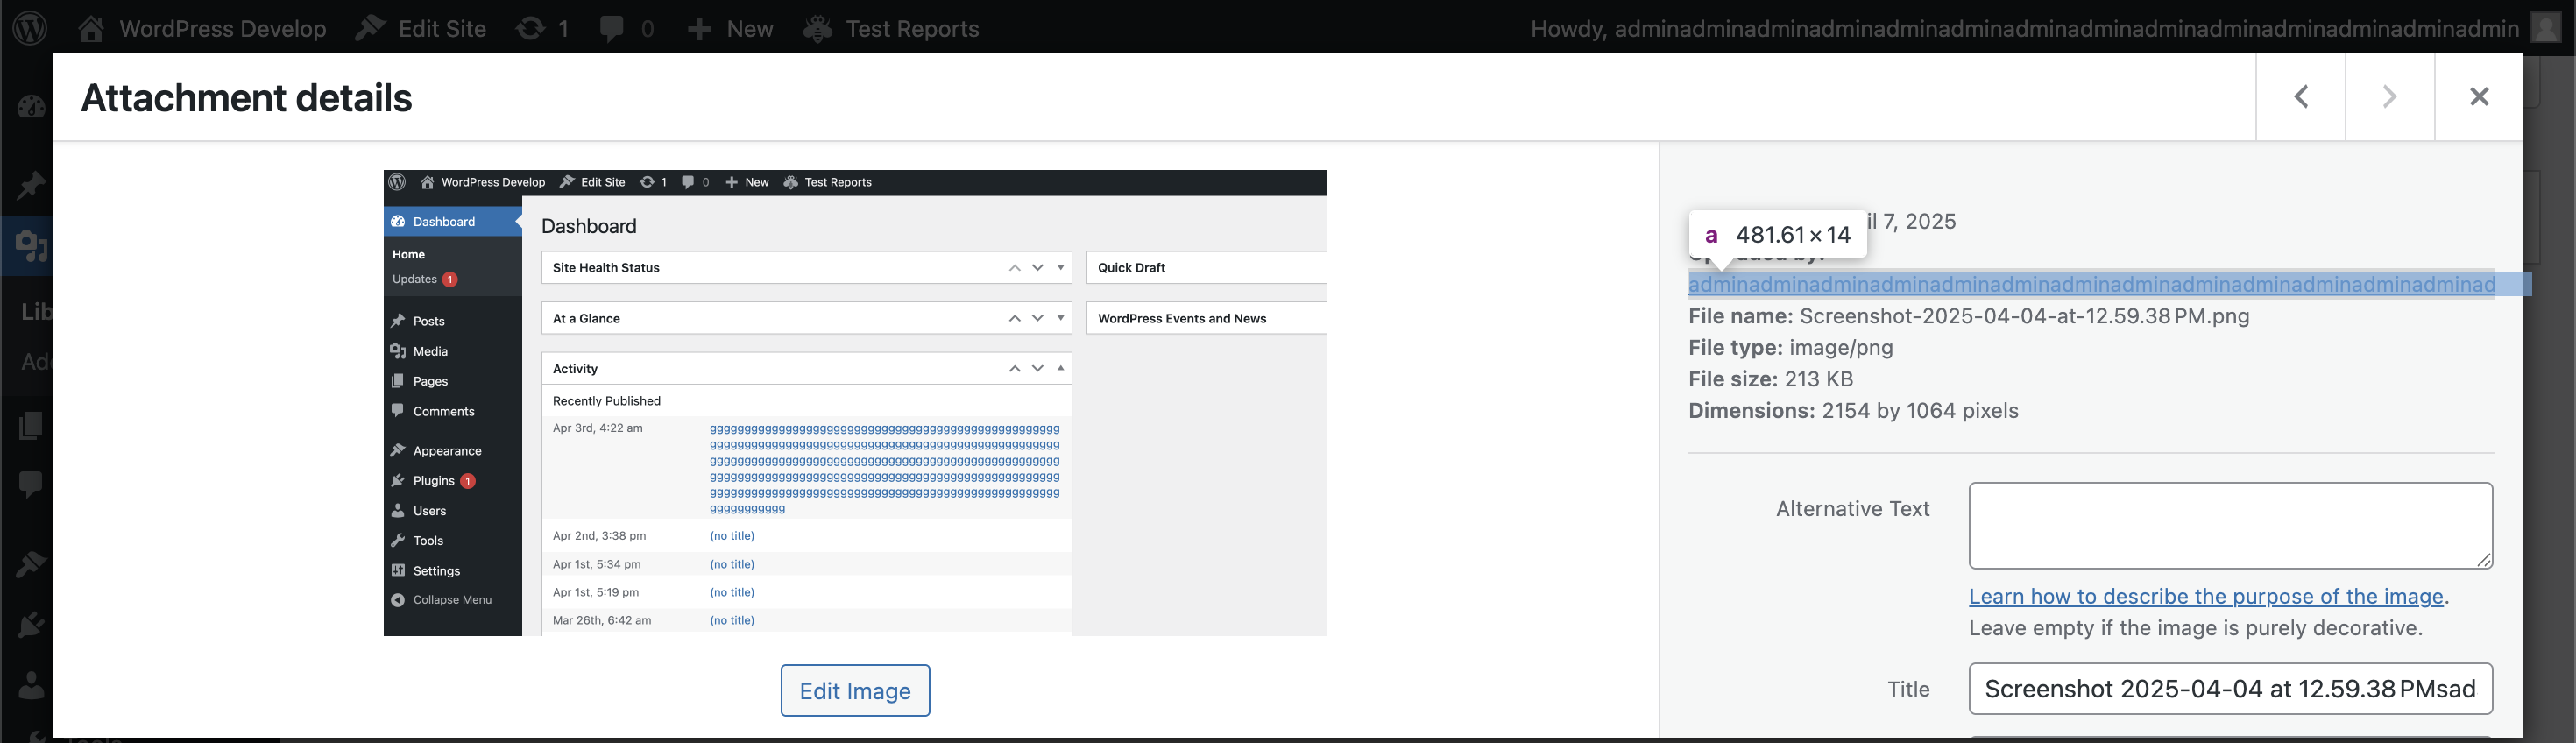This screenshot has width=2576, height=743.
Task: Open Dashboard from the dimmed sidebar
Action: (x=30, y=106)
